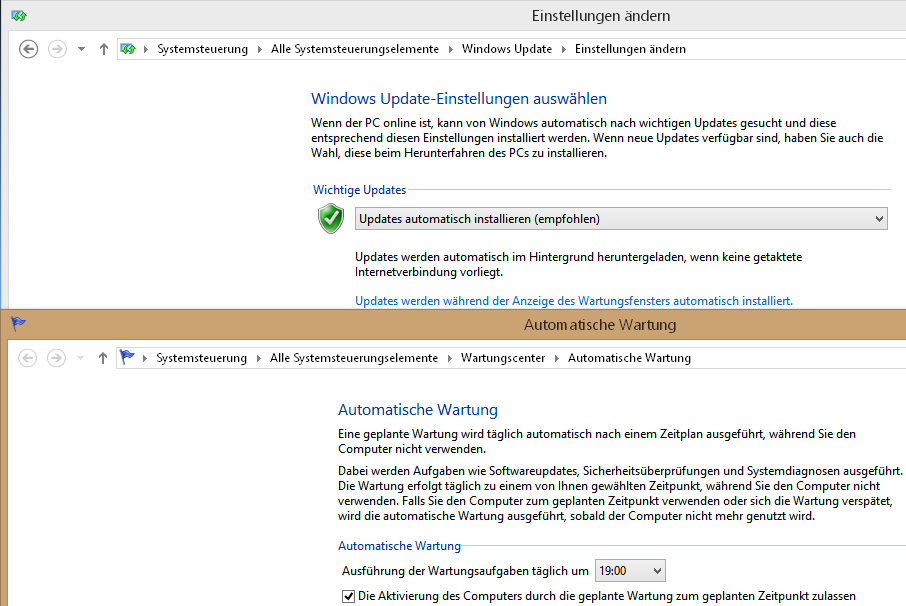Go forward in the Automatische Wartung window

pos(56,358)
